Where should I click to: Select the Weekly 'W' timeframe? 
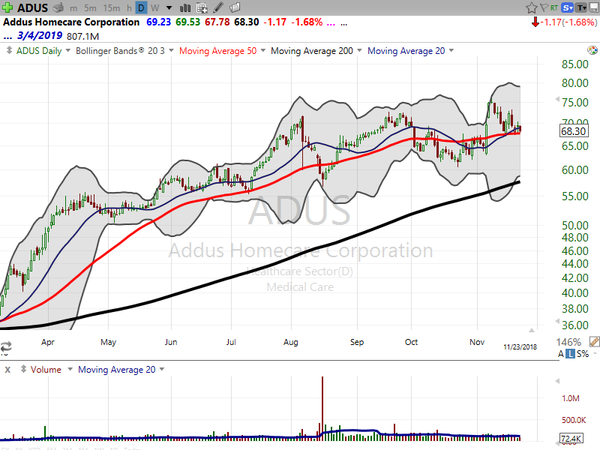click(155, 8)
